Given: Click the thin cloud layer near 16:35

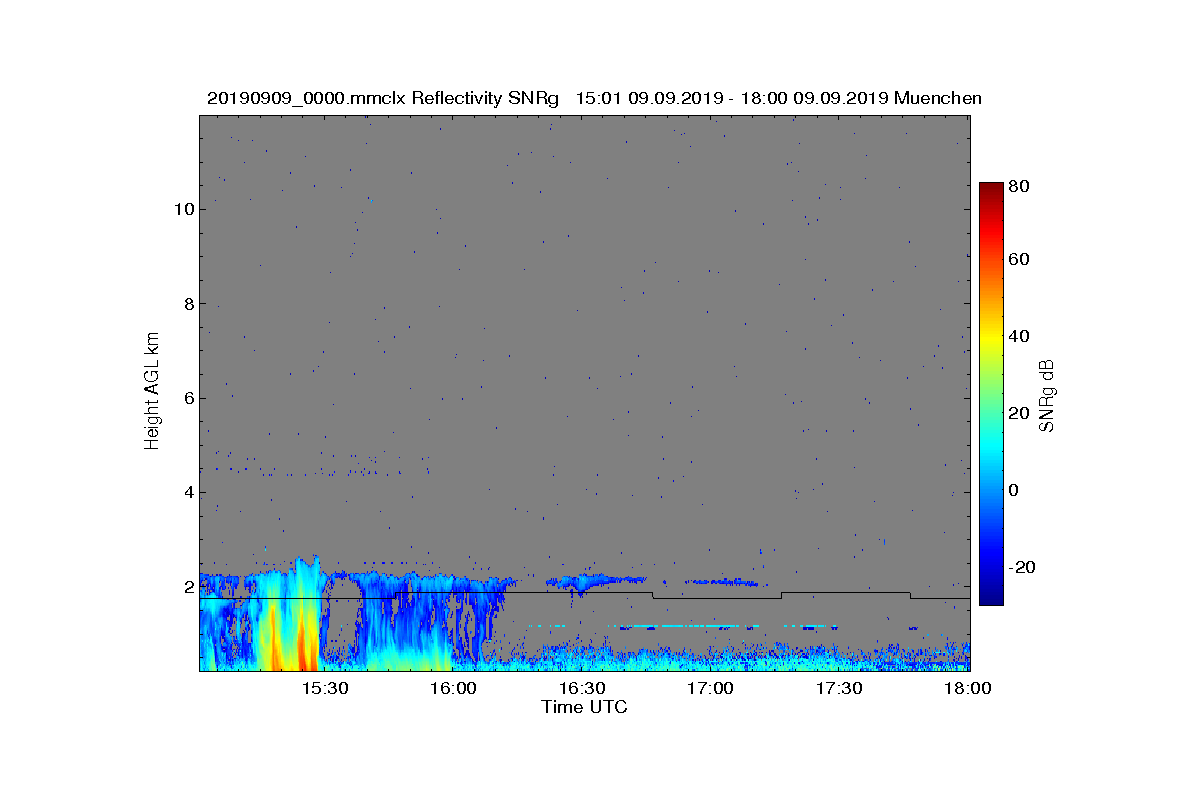Looking at the screenshot, I should [x=597, y=580].
